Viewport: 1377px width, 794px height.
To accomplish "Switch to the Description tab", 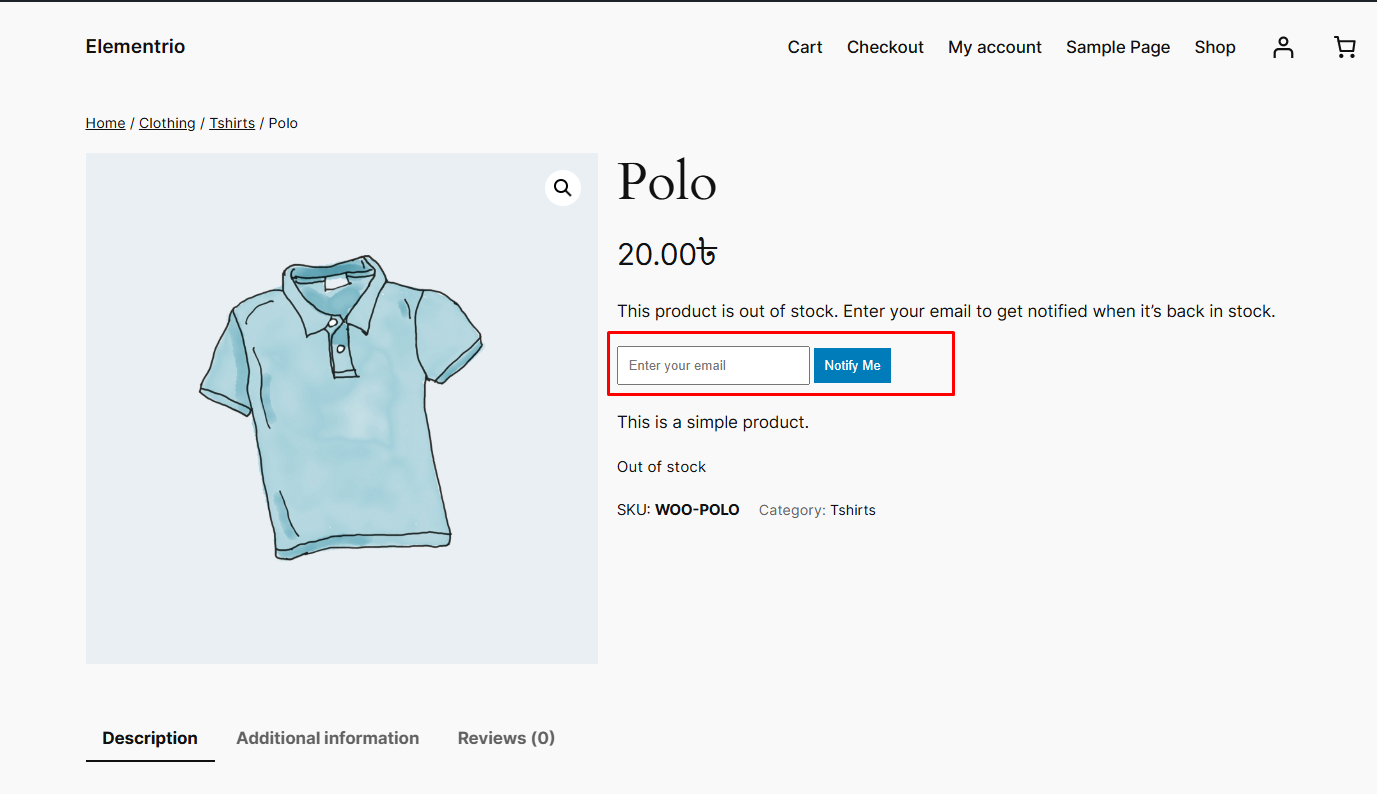I will [x=150, y=738].
